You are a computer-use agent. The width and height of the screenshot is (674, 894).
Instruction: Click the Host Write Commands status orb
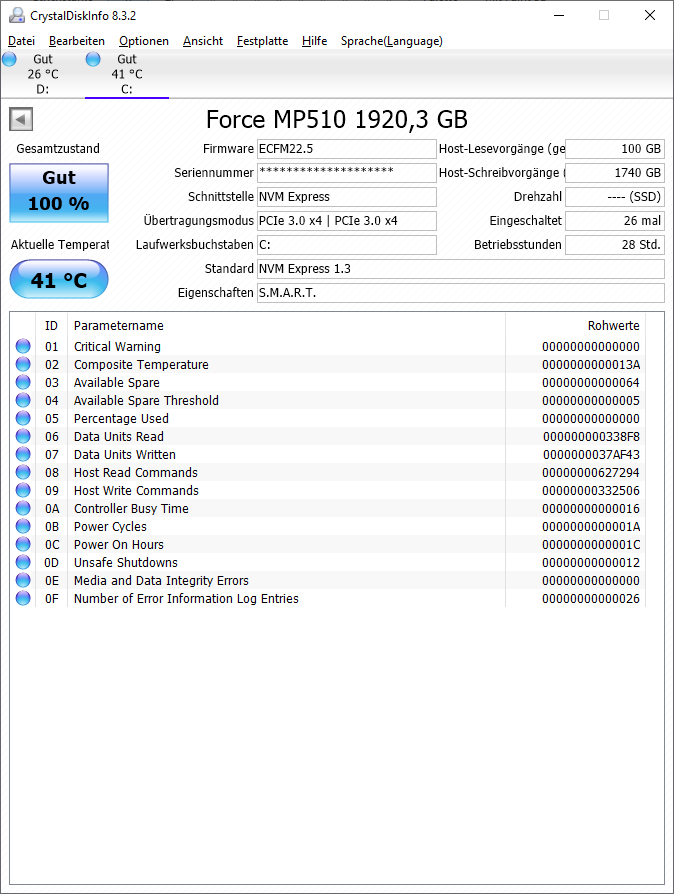[23, 490]
